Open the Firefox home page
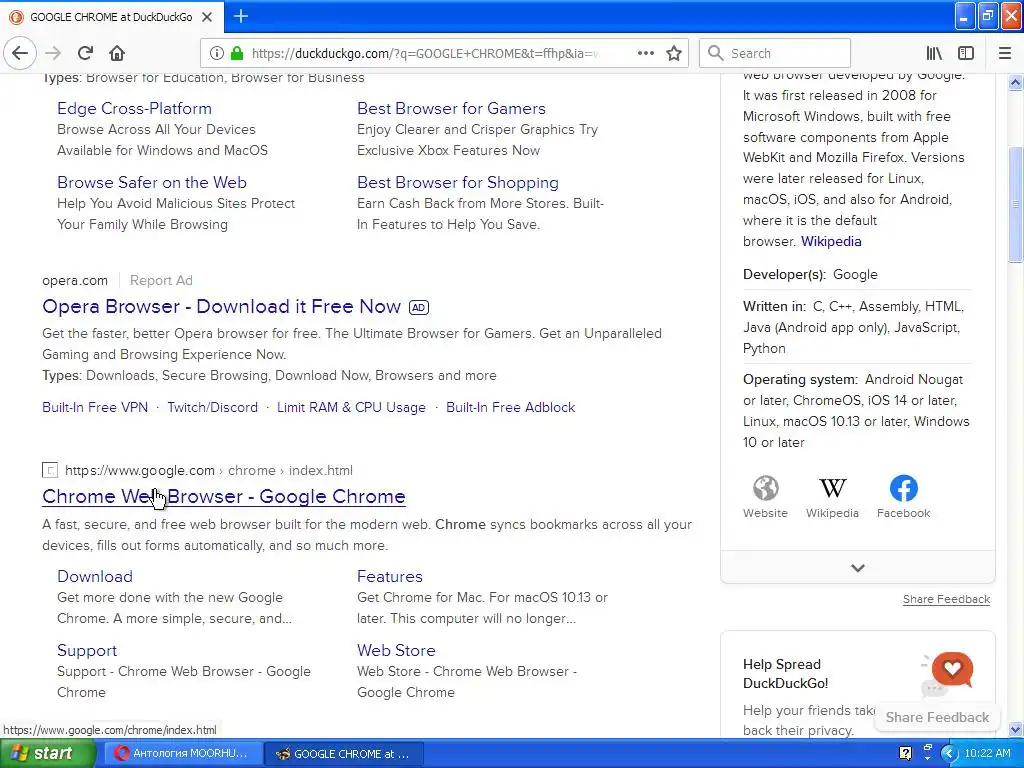1024x768 pixels. point(117,53)
